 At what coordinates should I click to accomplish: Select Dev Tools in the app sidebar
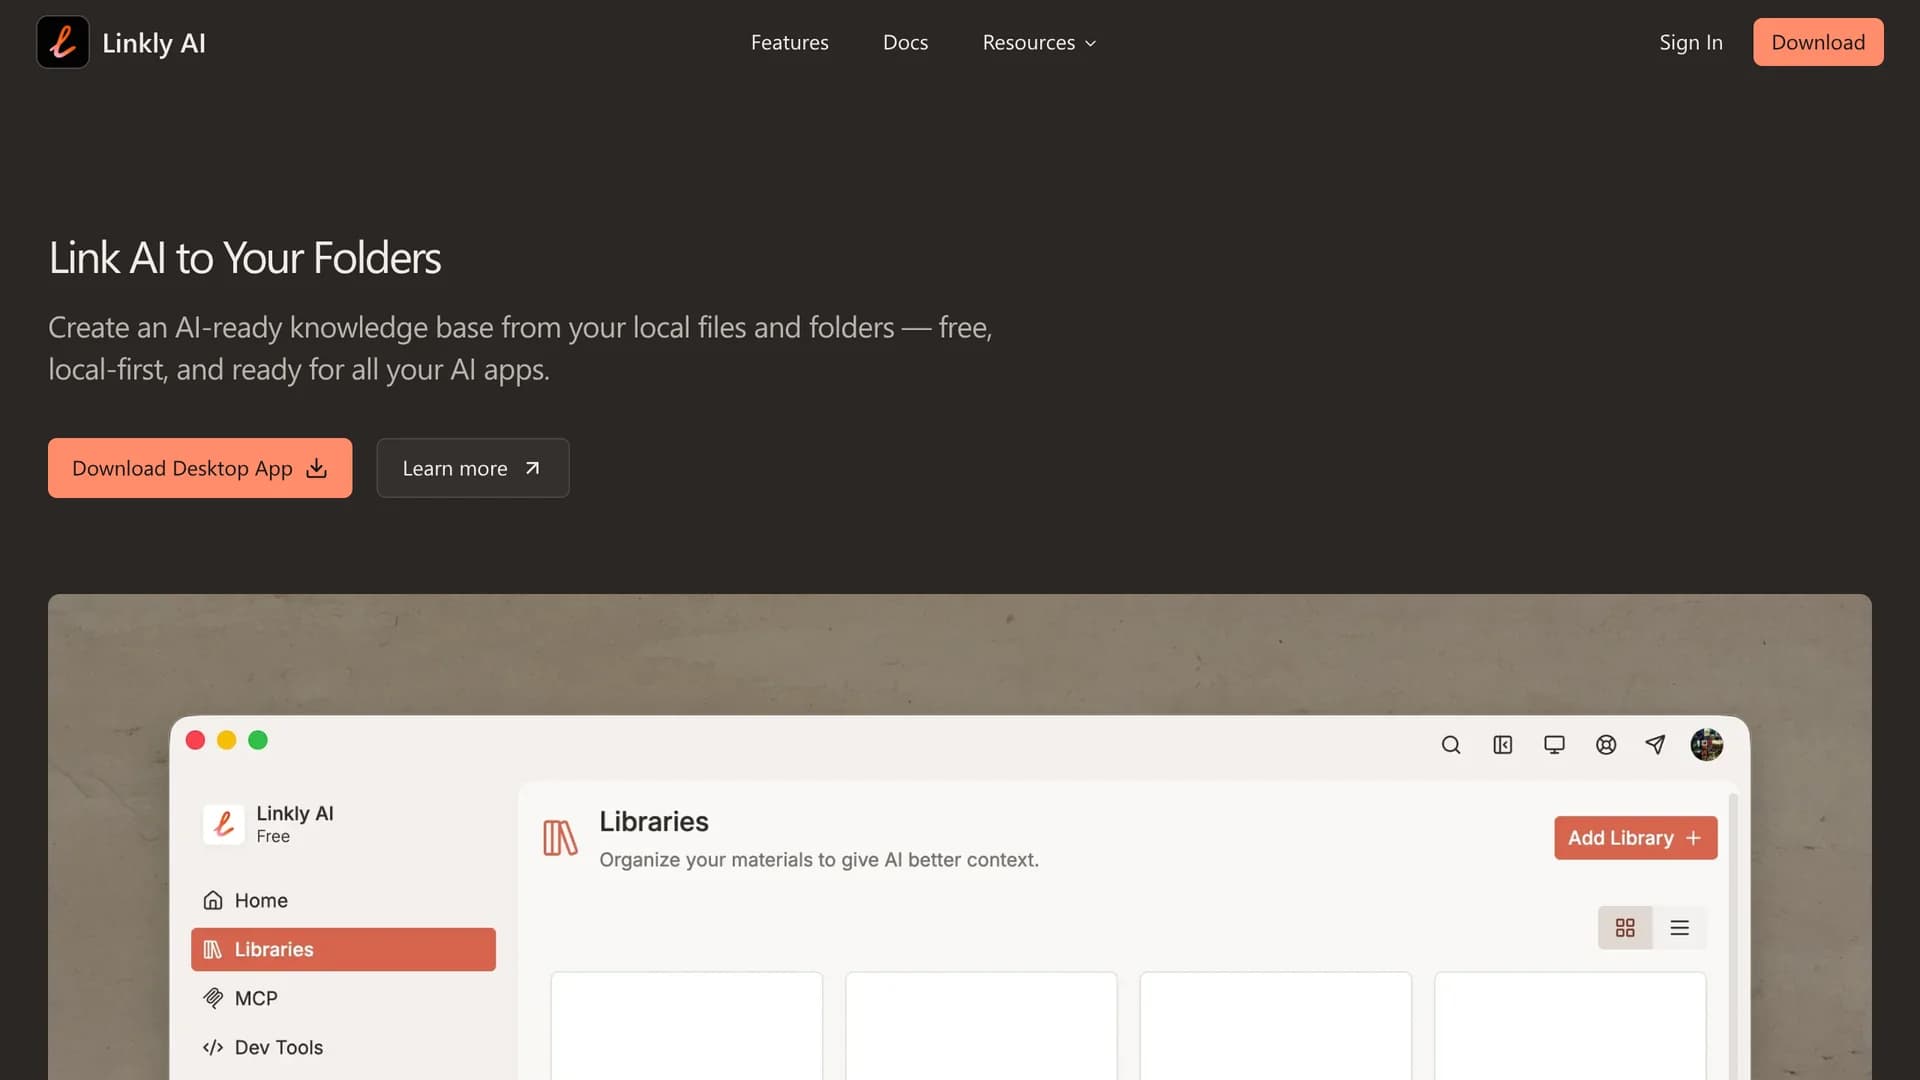pos(343,1047)
